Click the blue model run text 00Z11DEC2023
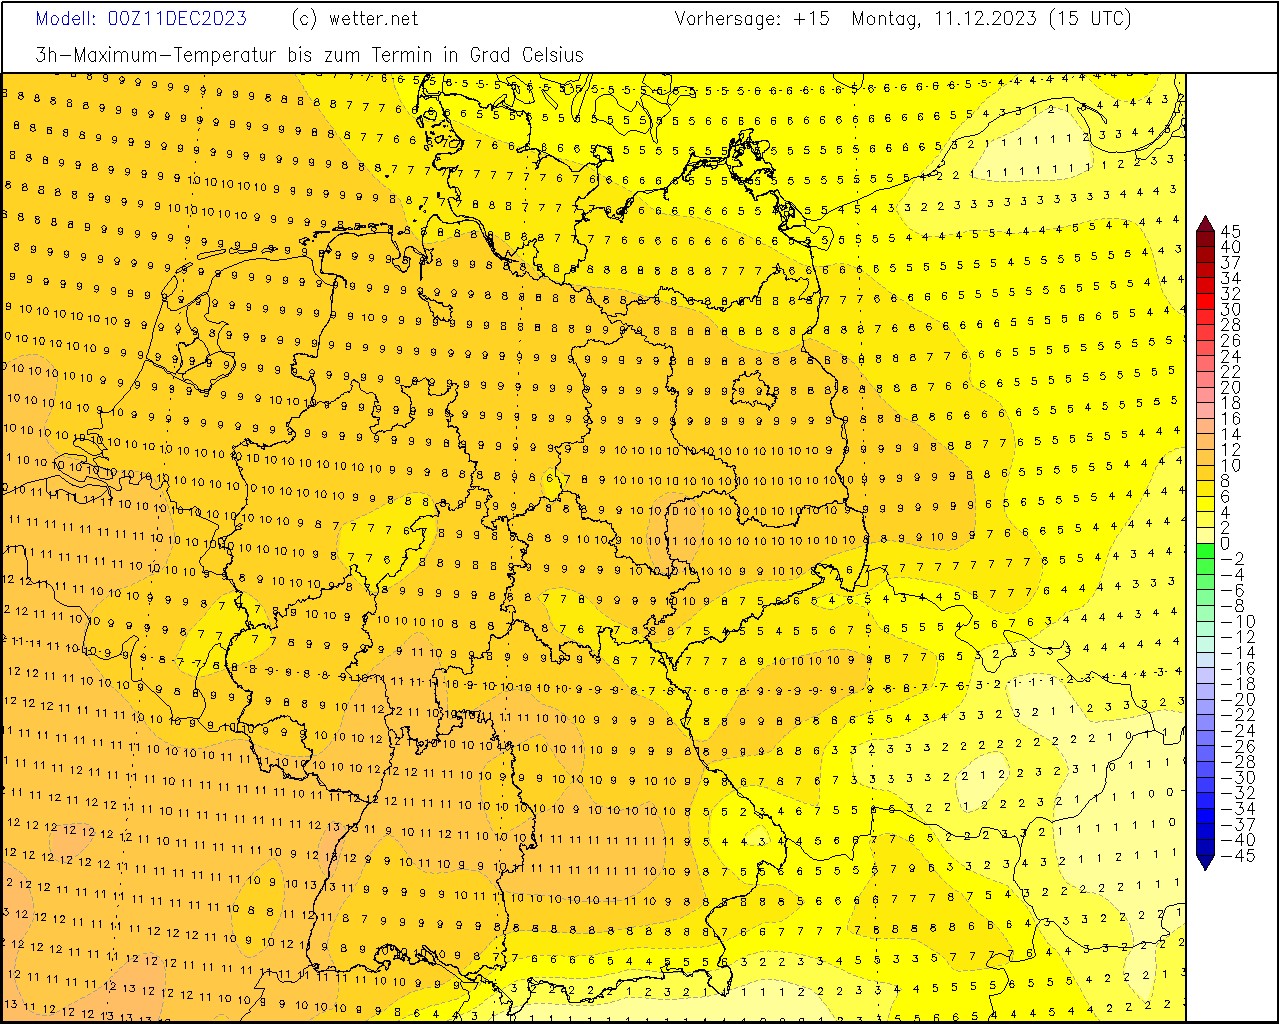Image resolution: width=1280 pixels, height=1024 pixels. point(177,19)
